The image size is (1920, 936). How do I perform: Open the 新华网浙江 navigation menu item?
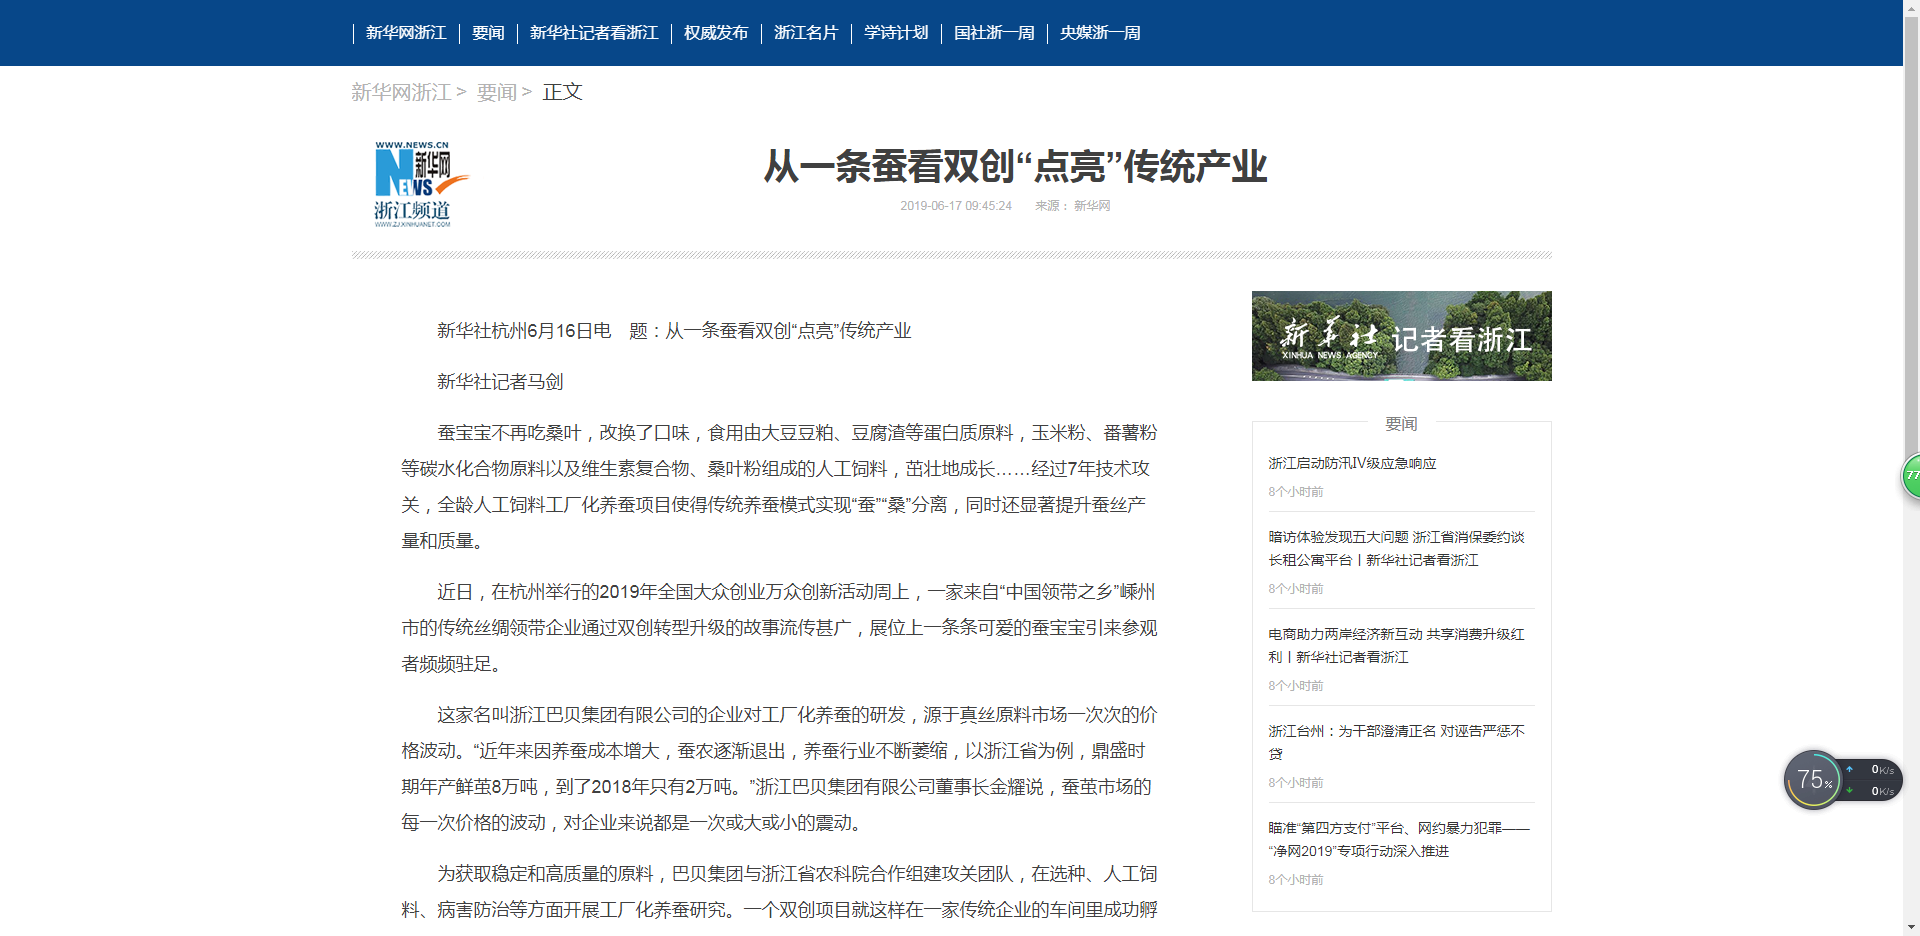(406, 33)
